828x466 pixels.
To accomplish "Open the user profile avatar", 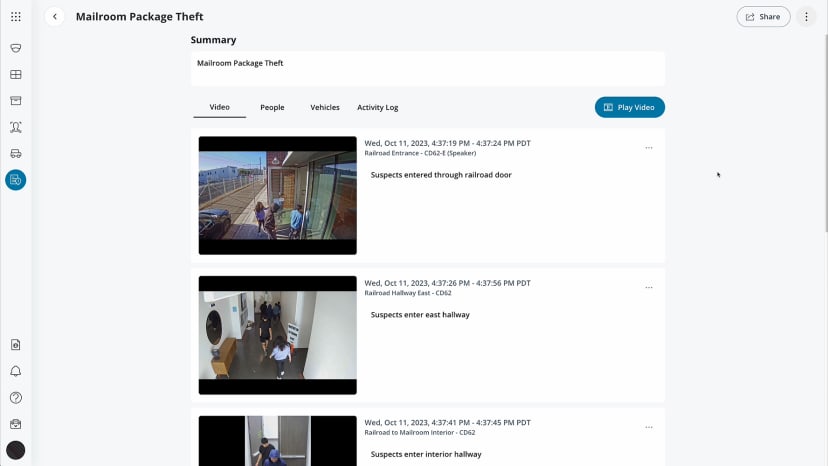I will tap(16, 451).
